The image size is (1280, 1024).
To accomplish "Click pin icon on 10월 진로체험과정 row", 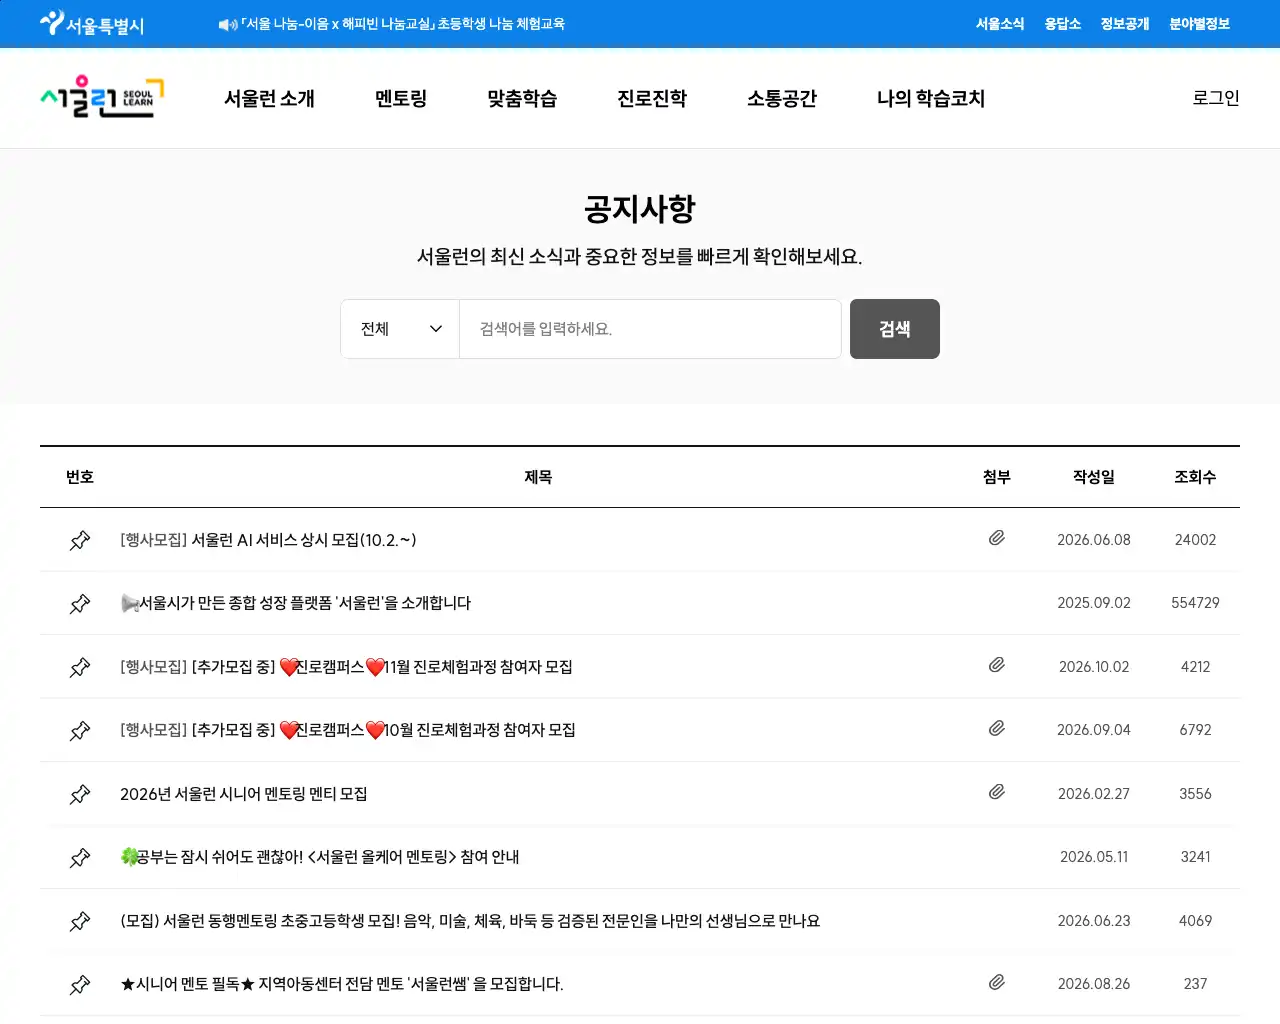I will [80, 731].
